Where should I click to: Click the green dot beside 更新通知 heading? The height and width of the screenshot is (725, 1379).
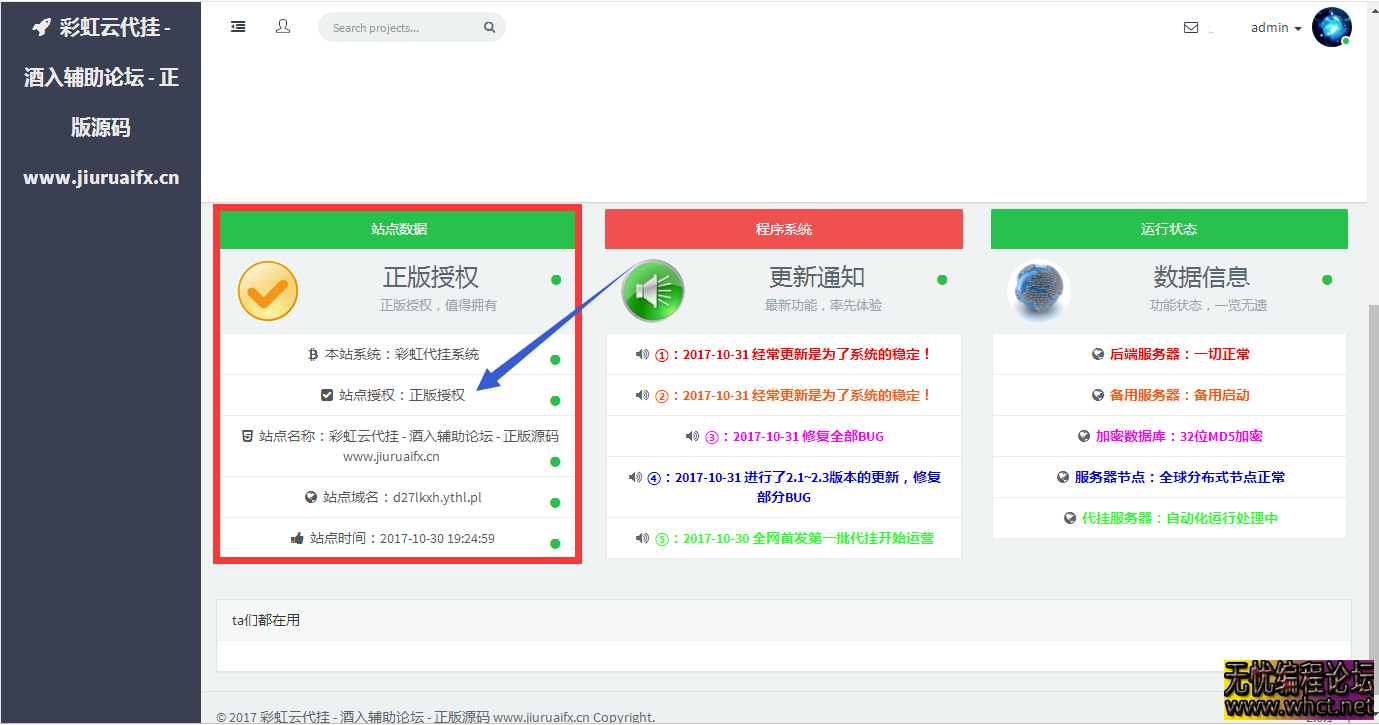click(942, 280)
